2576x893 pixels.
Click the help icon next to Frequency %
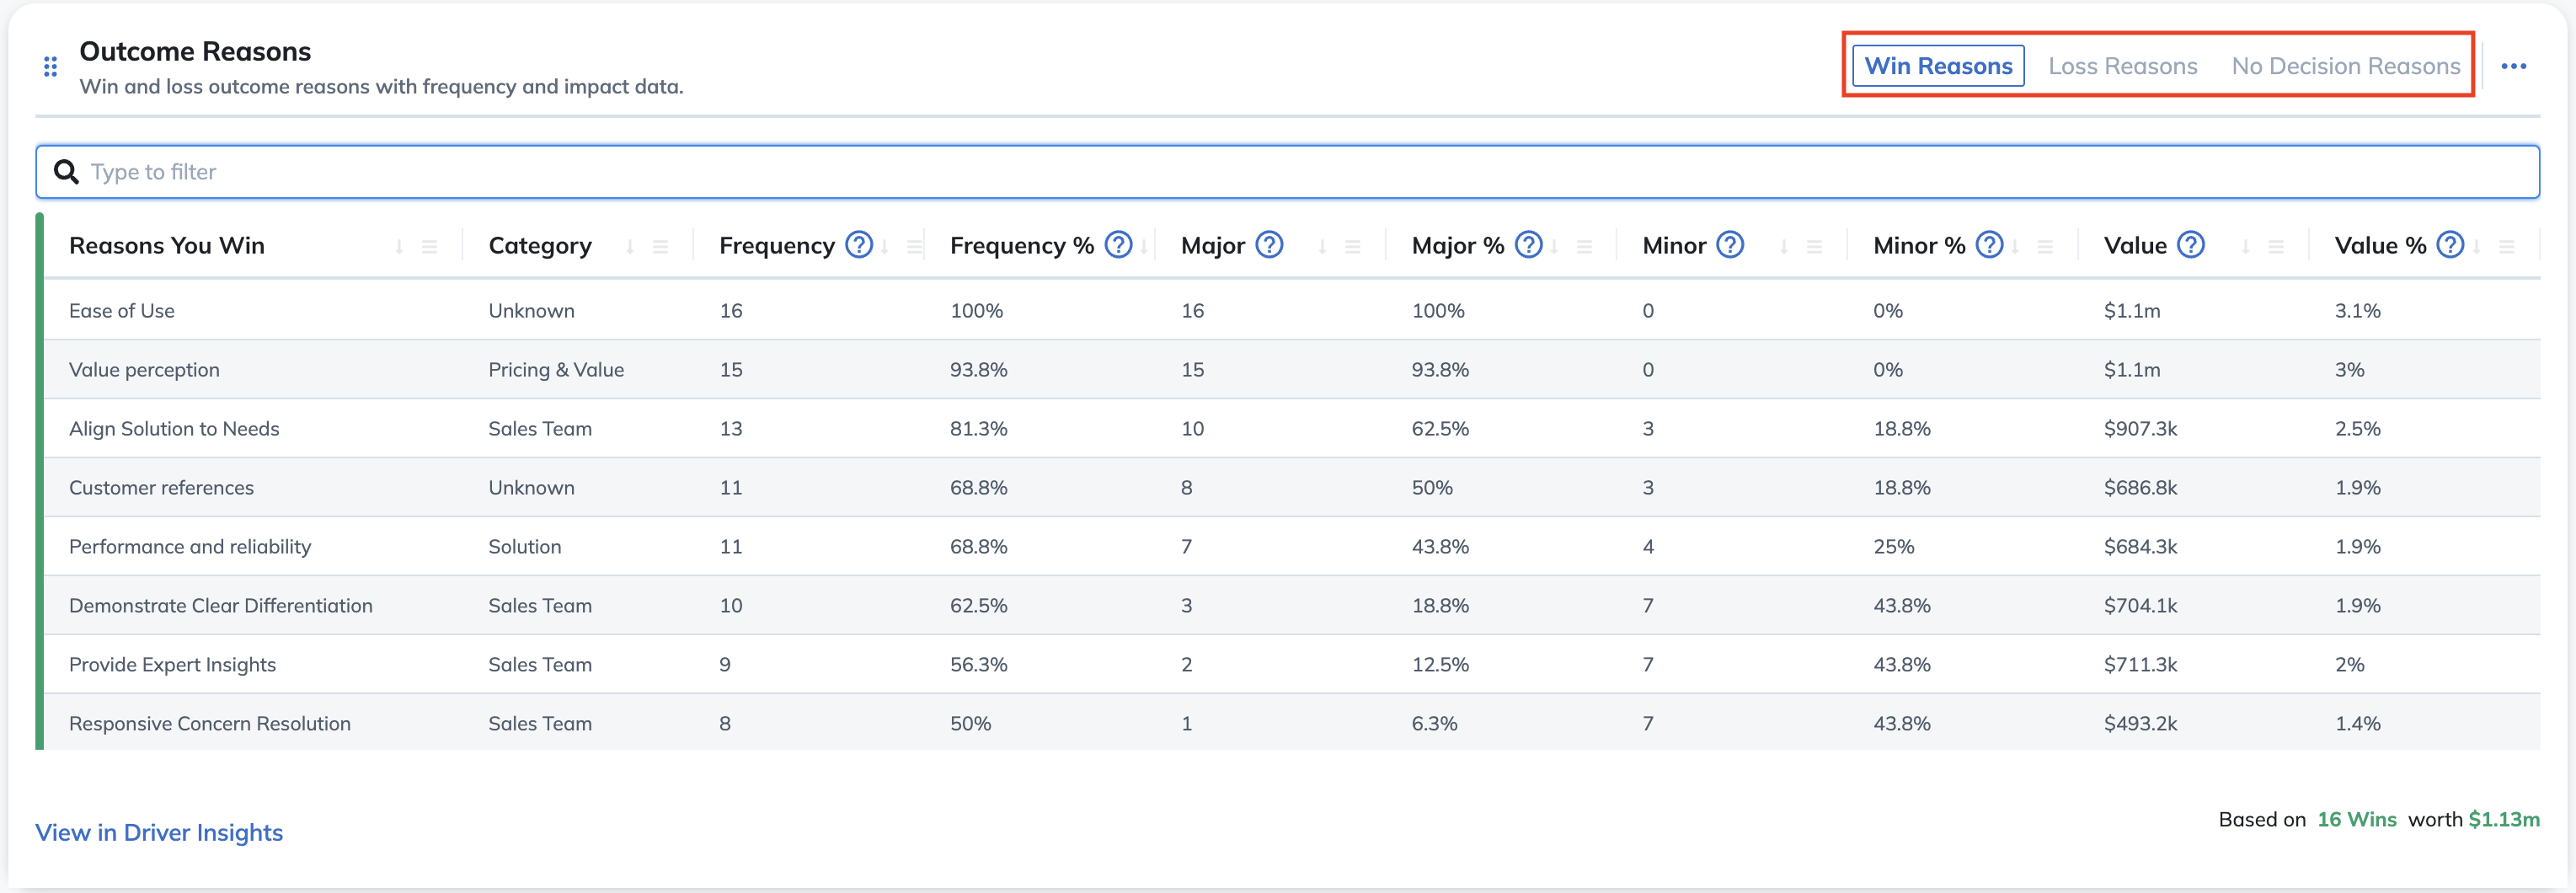coord(1118,245)
